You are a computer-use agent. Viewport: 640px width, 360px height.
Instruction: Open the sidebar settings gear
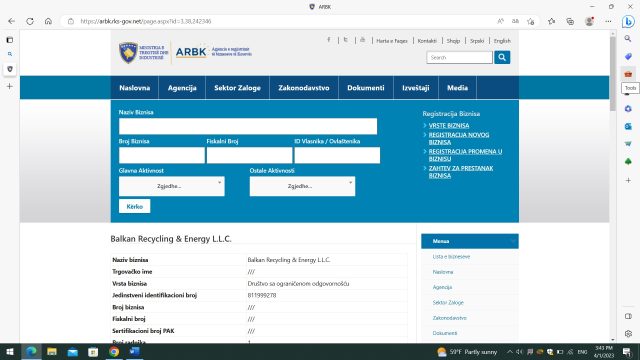[x=628, y=333]
